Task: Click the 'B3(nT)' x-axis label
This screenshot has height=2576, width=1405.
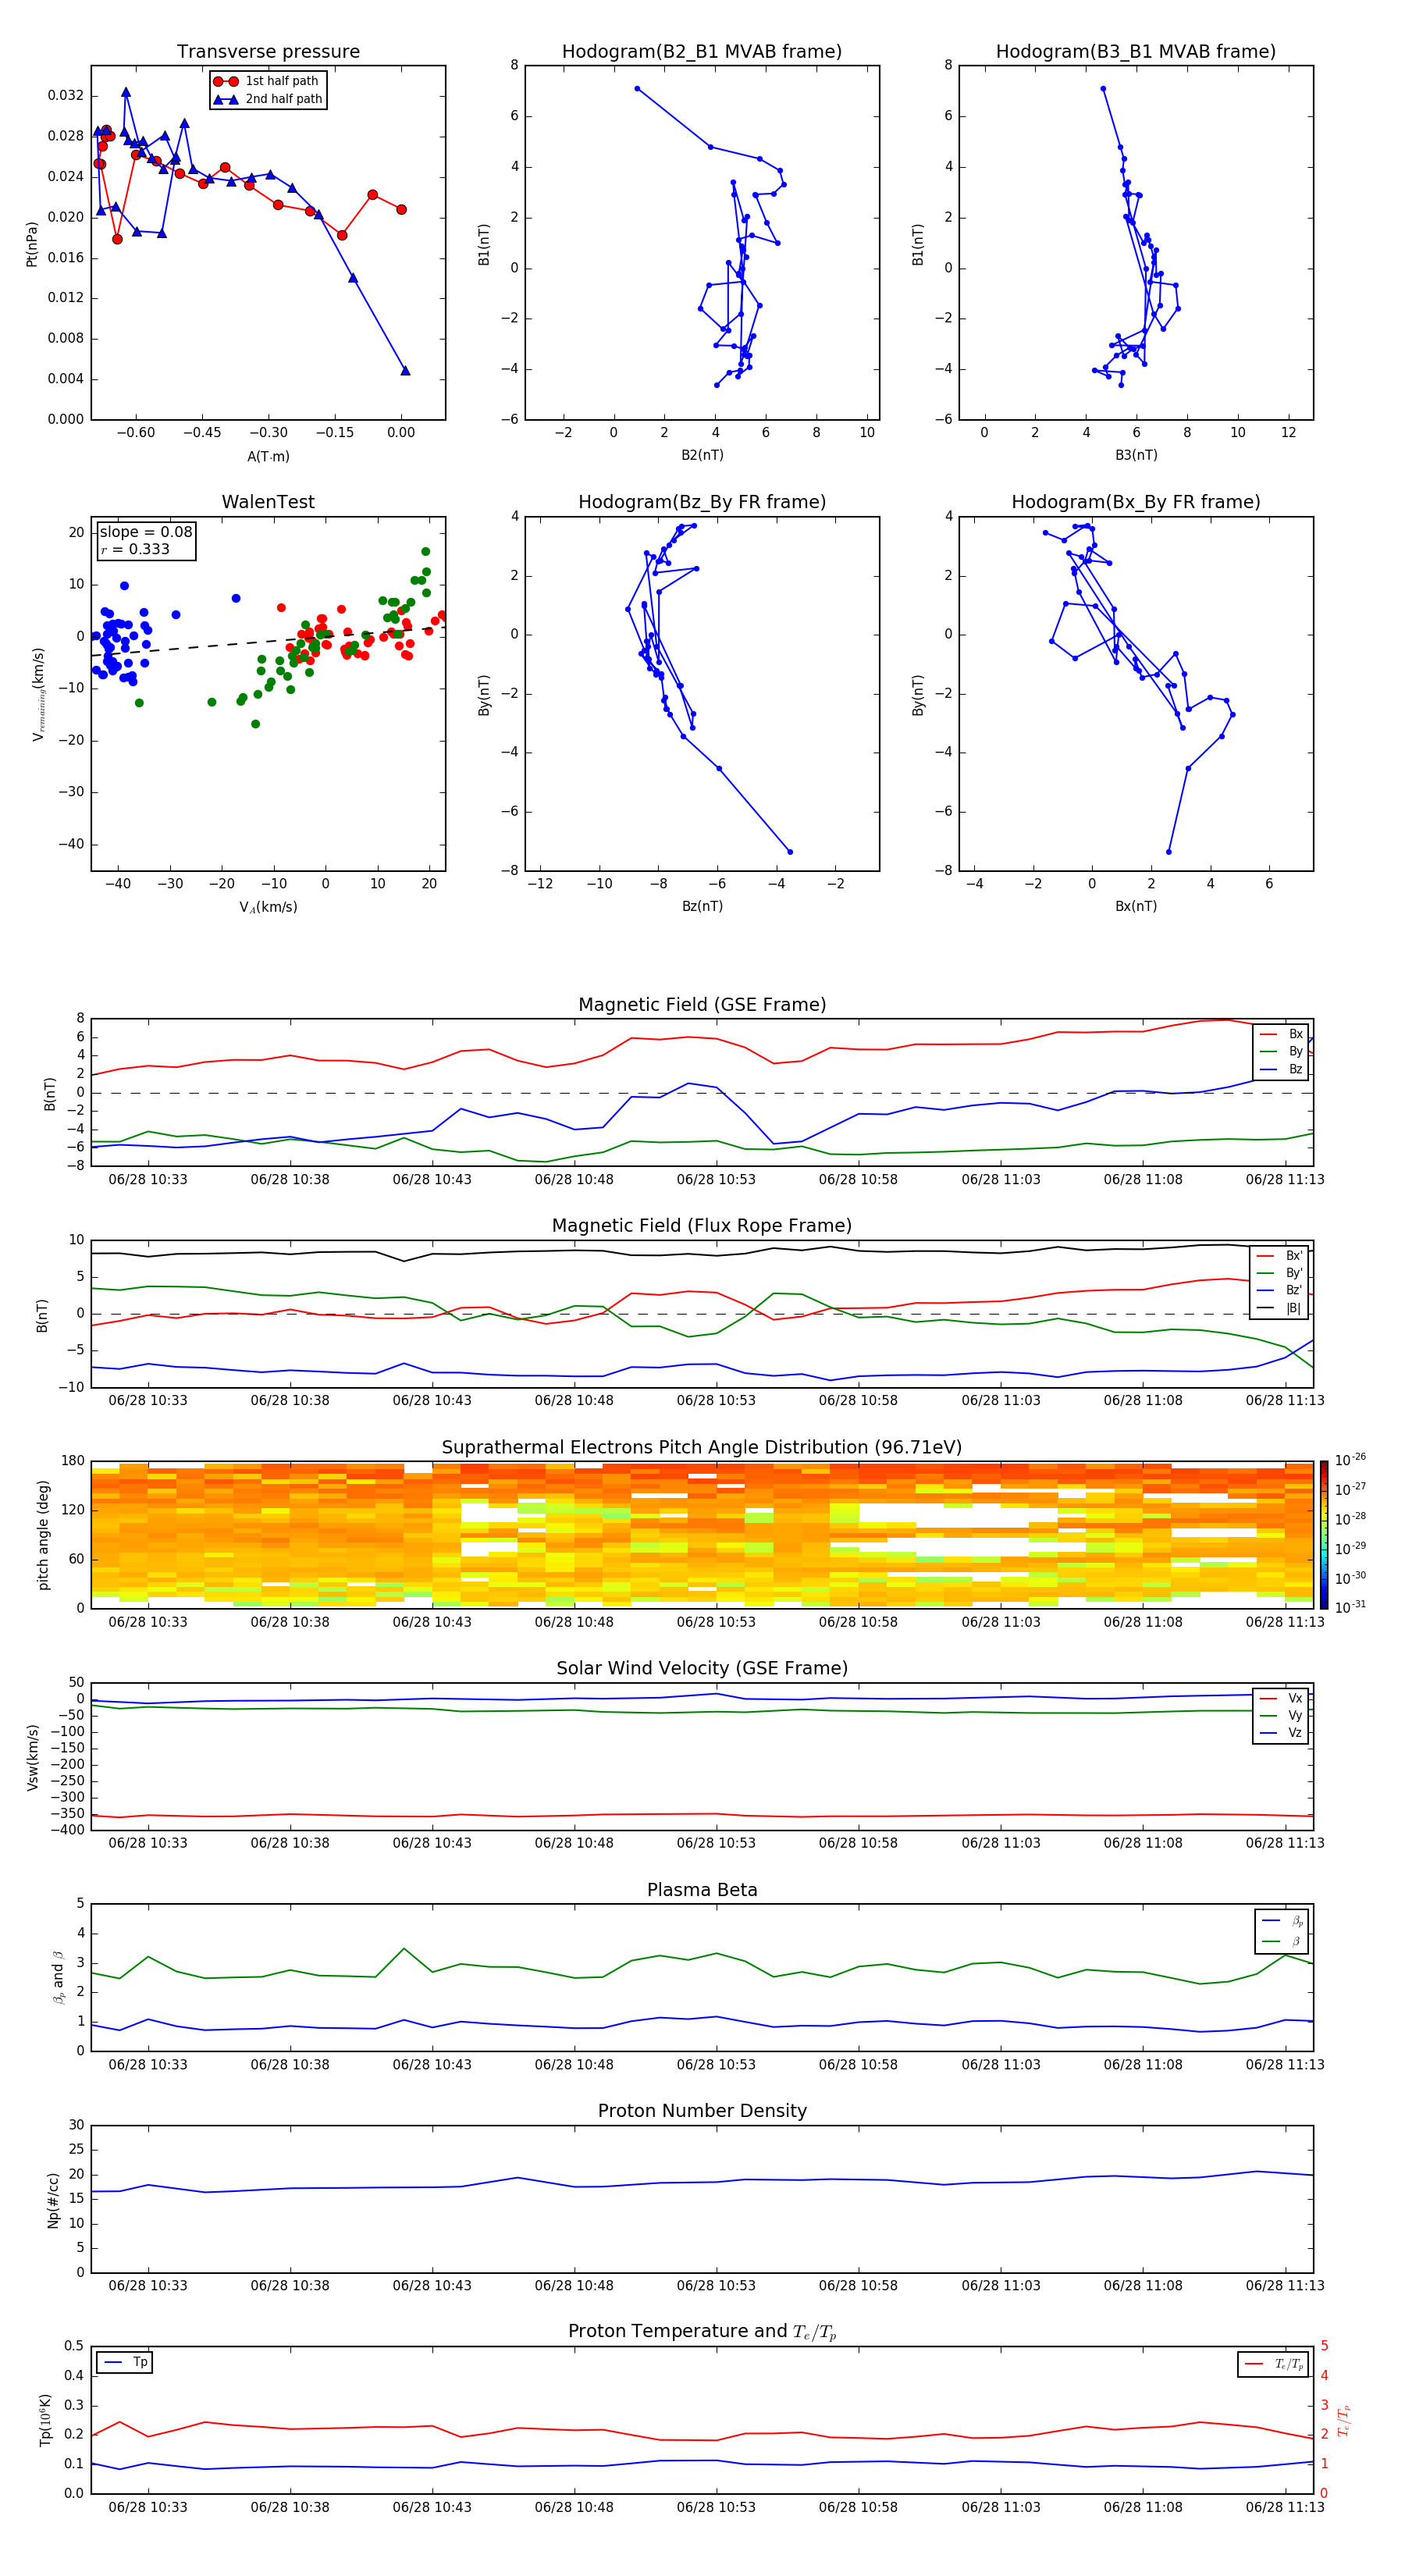Action: [1136, 455]
